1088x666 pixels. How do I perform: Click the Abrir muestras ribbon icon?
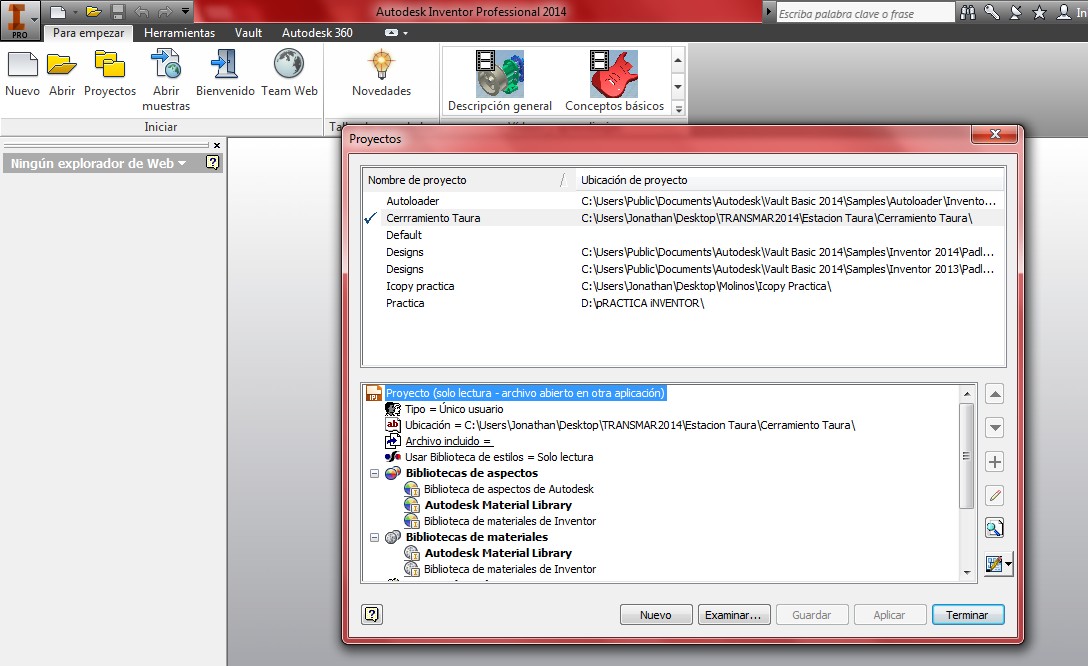166,80
